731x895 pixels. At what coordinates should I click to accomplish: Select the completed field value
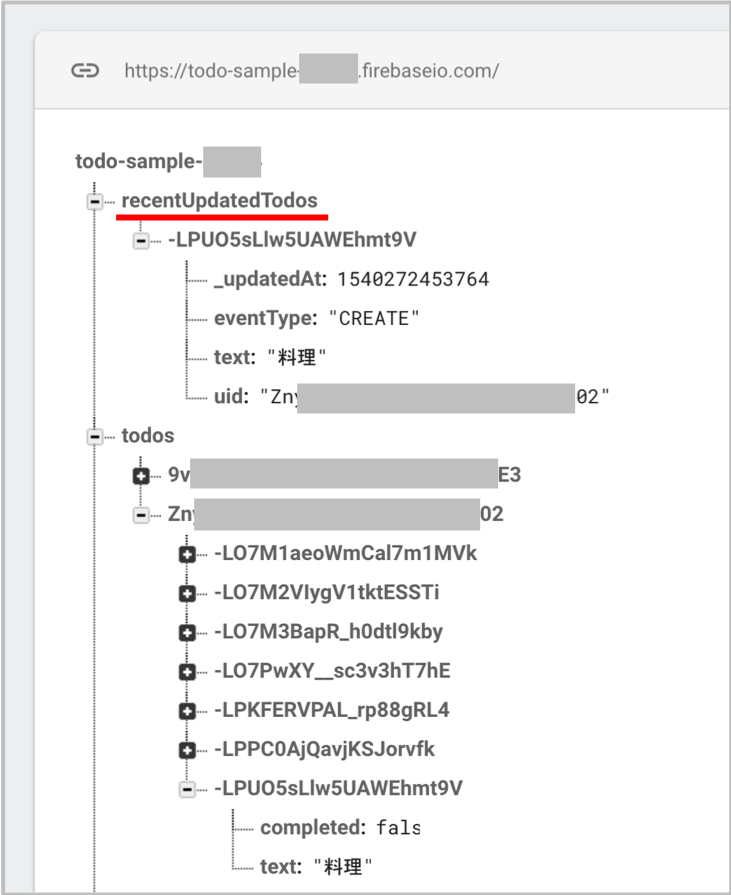point(398,827)
